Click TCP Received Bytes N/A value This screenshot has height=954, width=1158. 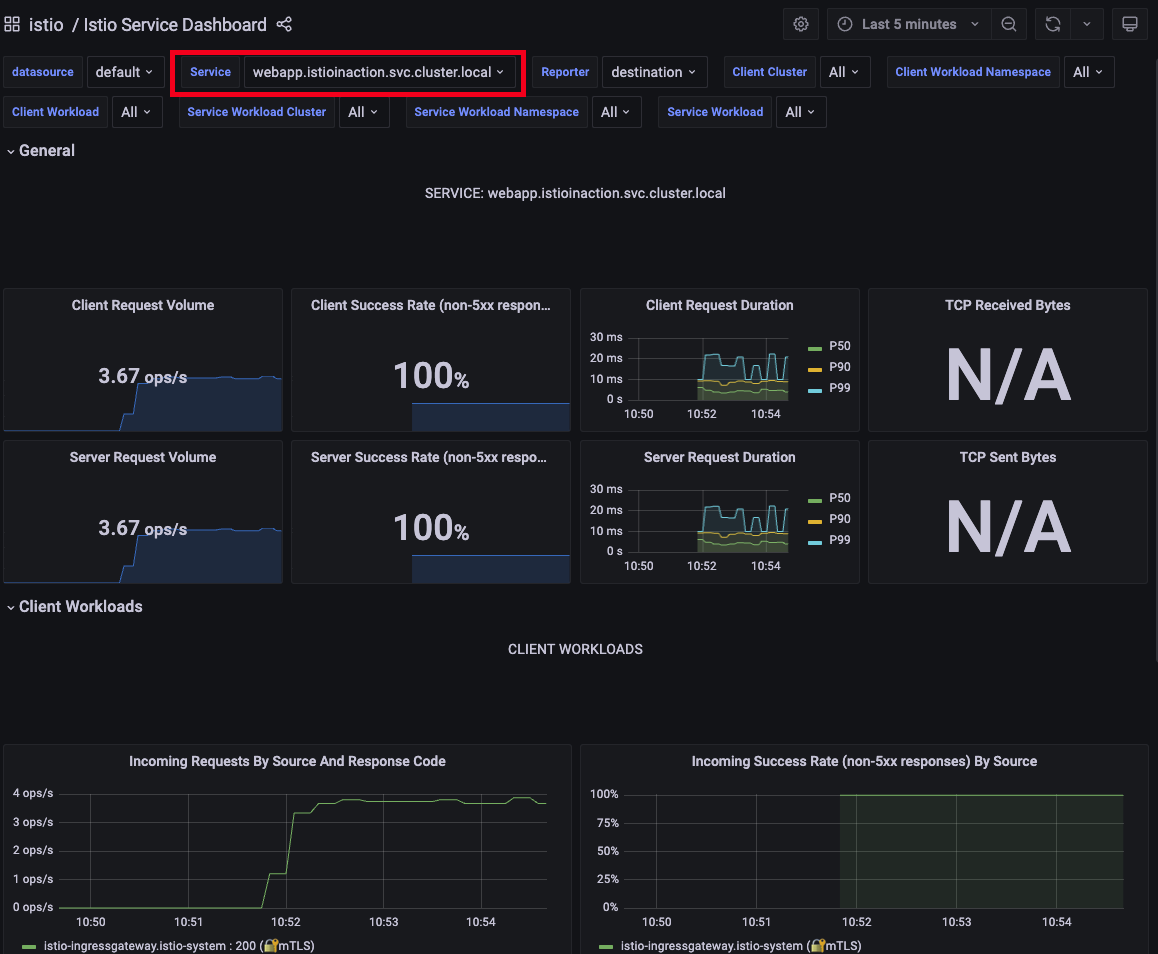click(x=1008, y=376)
